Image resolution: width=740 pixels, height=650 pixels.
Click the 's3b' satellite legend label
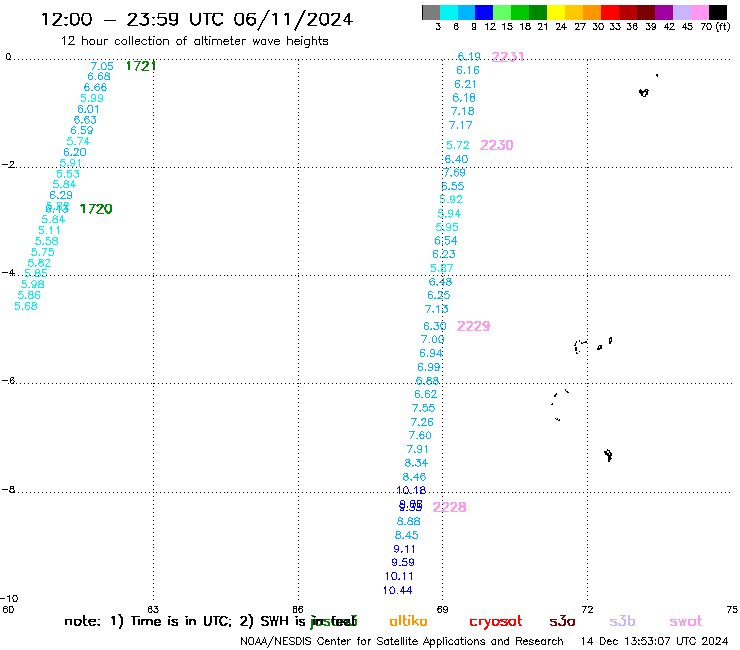pyautogui.click(x=622, y=621)
